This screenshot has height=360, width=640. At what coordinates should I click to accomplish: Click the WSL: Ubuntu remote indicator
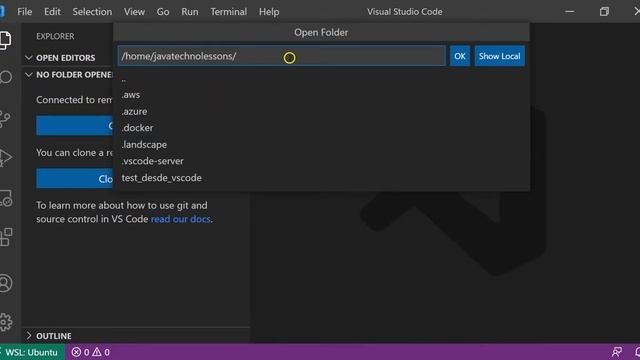pyautogui.click(x=32, y=352)
